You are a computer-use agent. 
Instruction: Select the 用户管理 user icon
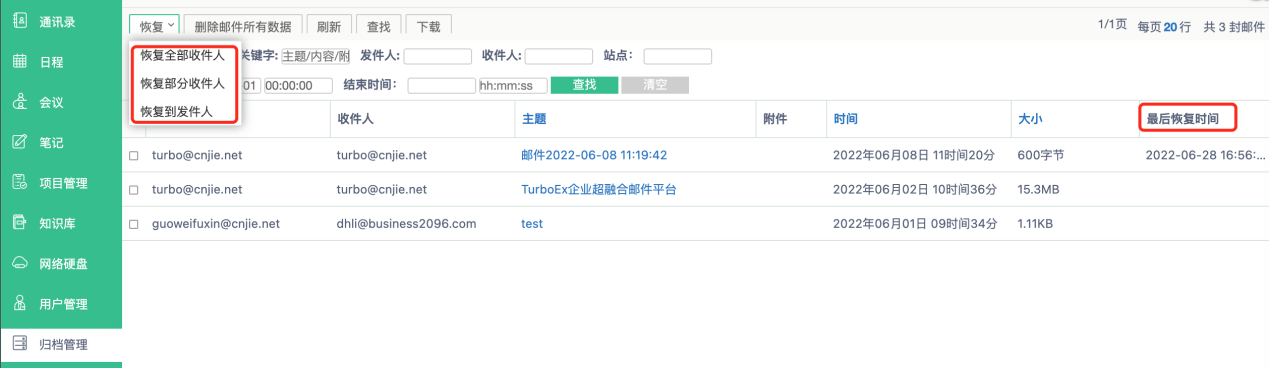coord(19,304)
